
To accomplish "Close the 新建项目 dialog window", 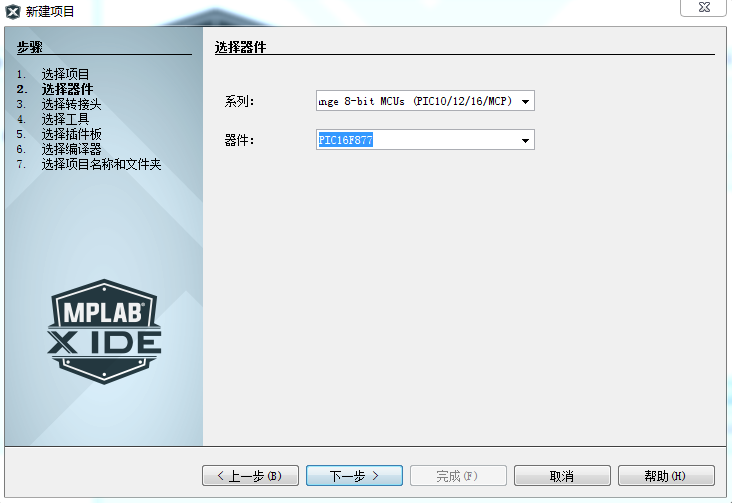I will 704,7.
